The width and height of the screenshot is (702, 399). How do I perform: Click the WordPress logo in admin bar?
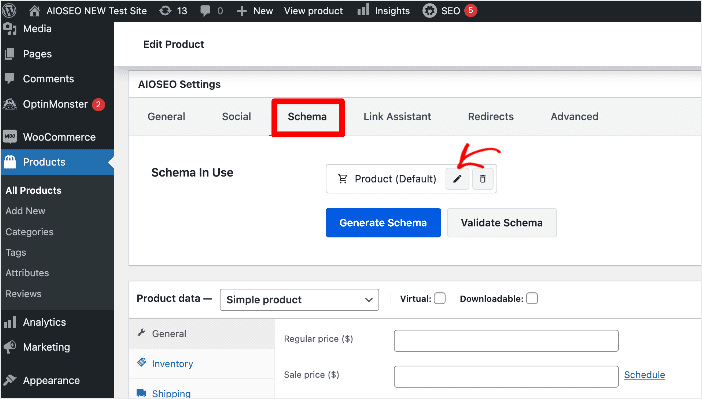9,10
